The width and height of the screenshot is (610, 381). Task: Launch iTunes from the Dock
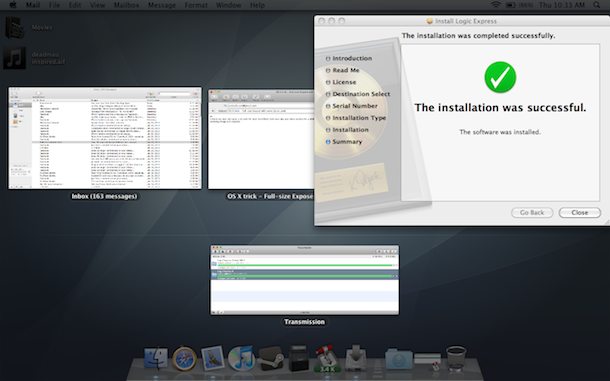pyautogui.click(x=241, y=358)
